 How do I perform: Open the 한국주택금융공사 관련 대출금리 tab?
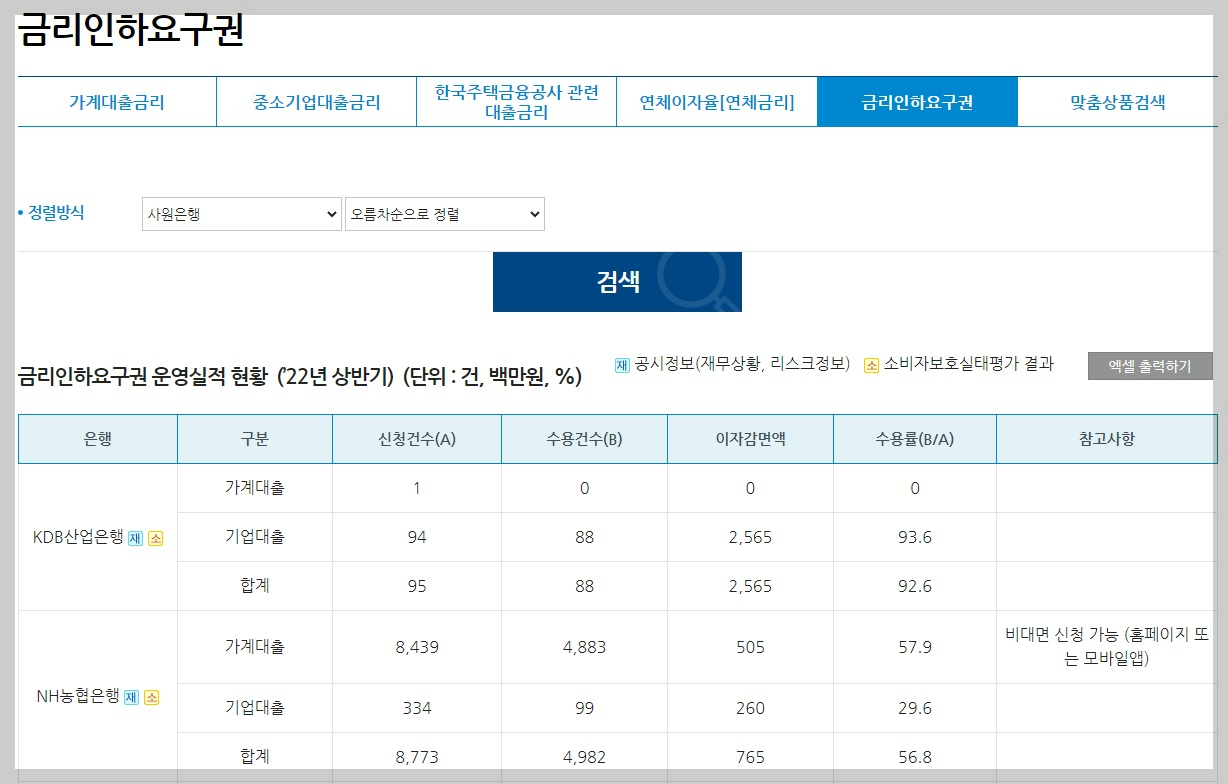tap(516, 101)
